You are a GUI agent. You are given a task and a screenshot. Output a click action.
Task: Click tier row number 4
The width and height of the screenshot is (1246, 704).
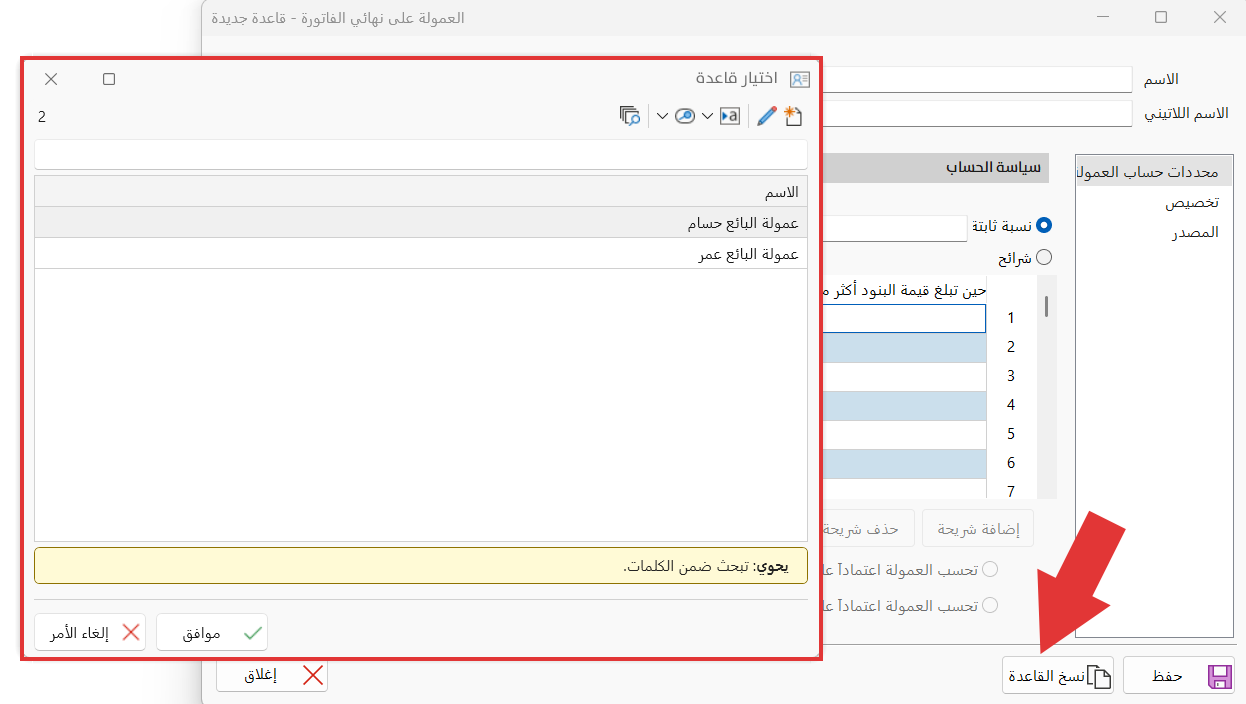coord(1011,405)
